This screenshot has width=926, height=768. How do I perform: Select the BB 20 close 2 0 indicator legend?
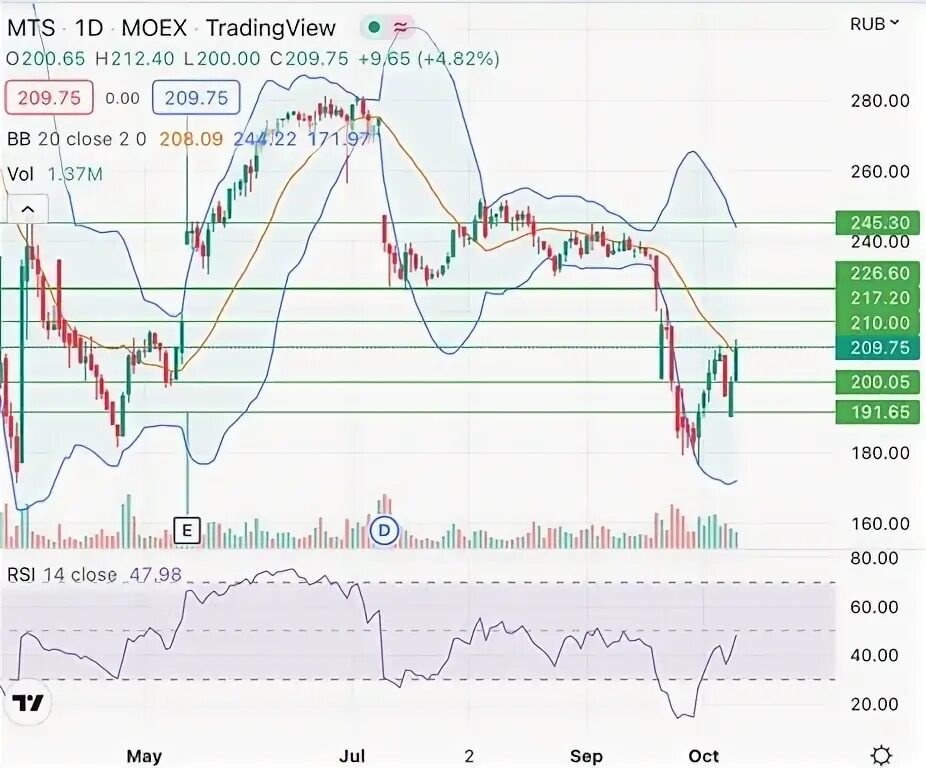pyautogui.click(x=77, y=139)
